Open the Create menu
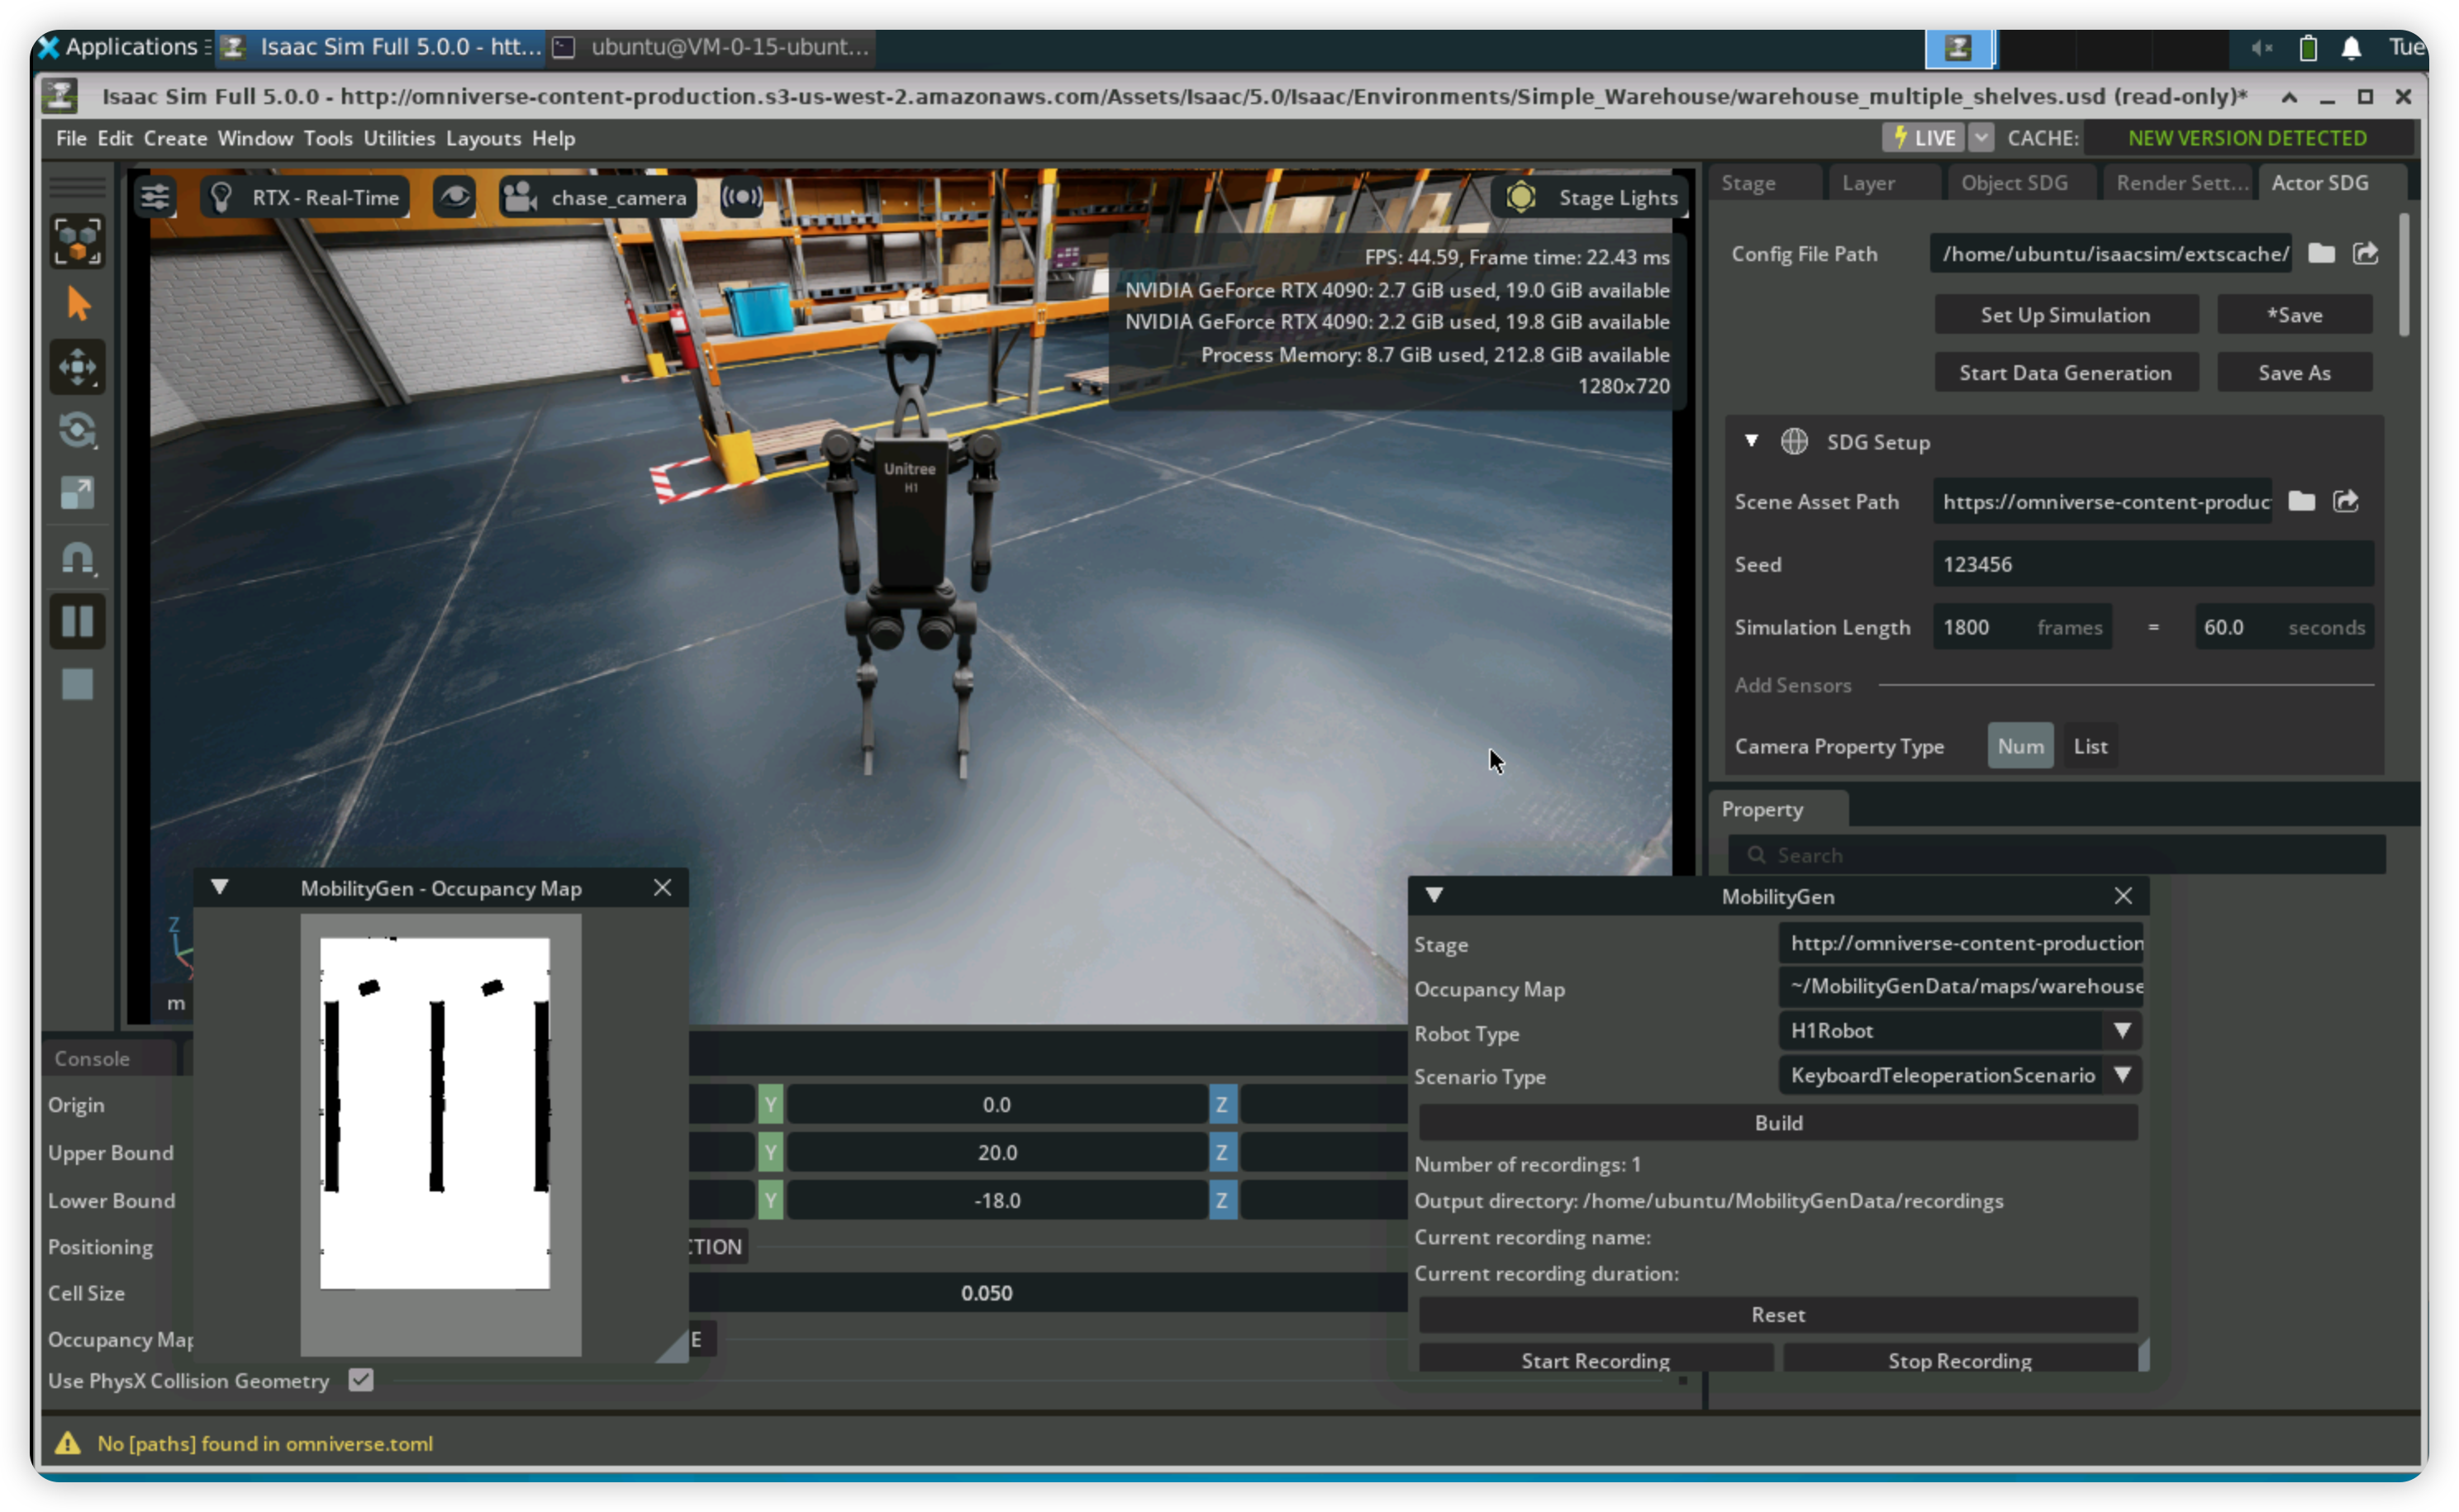This screenshot has width=2459, height=1512. (x=175, y=138)
